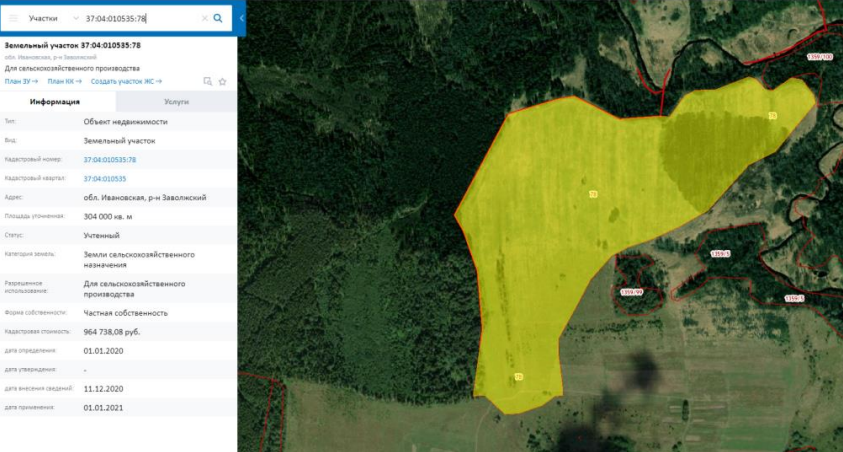Add parcel to favorites with star icon

[223, 81]
